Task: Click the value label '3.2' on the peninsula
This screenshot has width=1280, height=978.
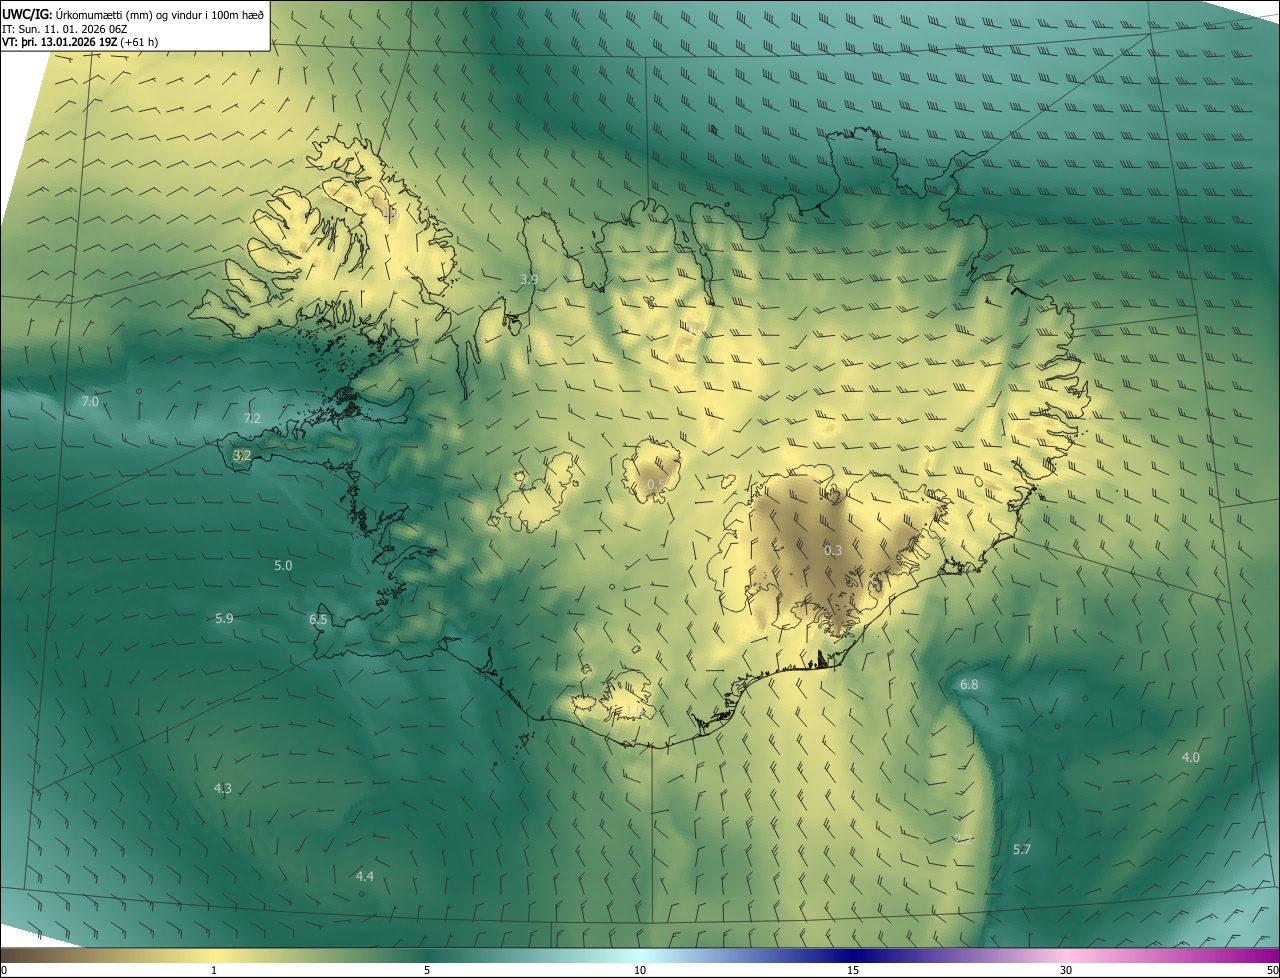Action: 242,455
